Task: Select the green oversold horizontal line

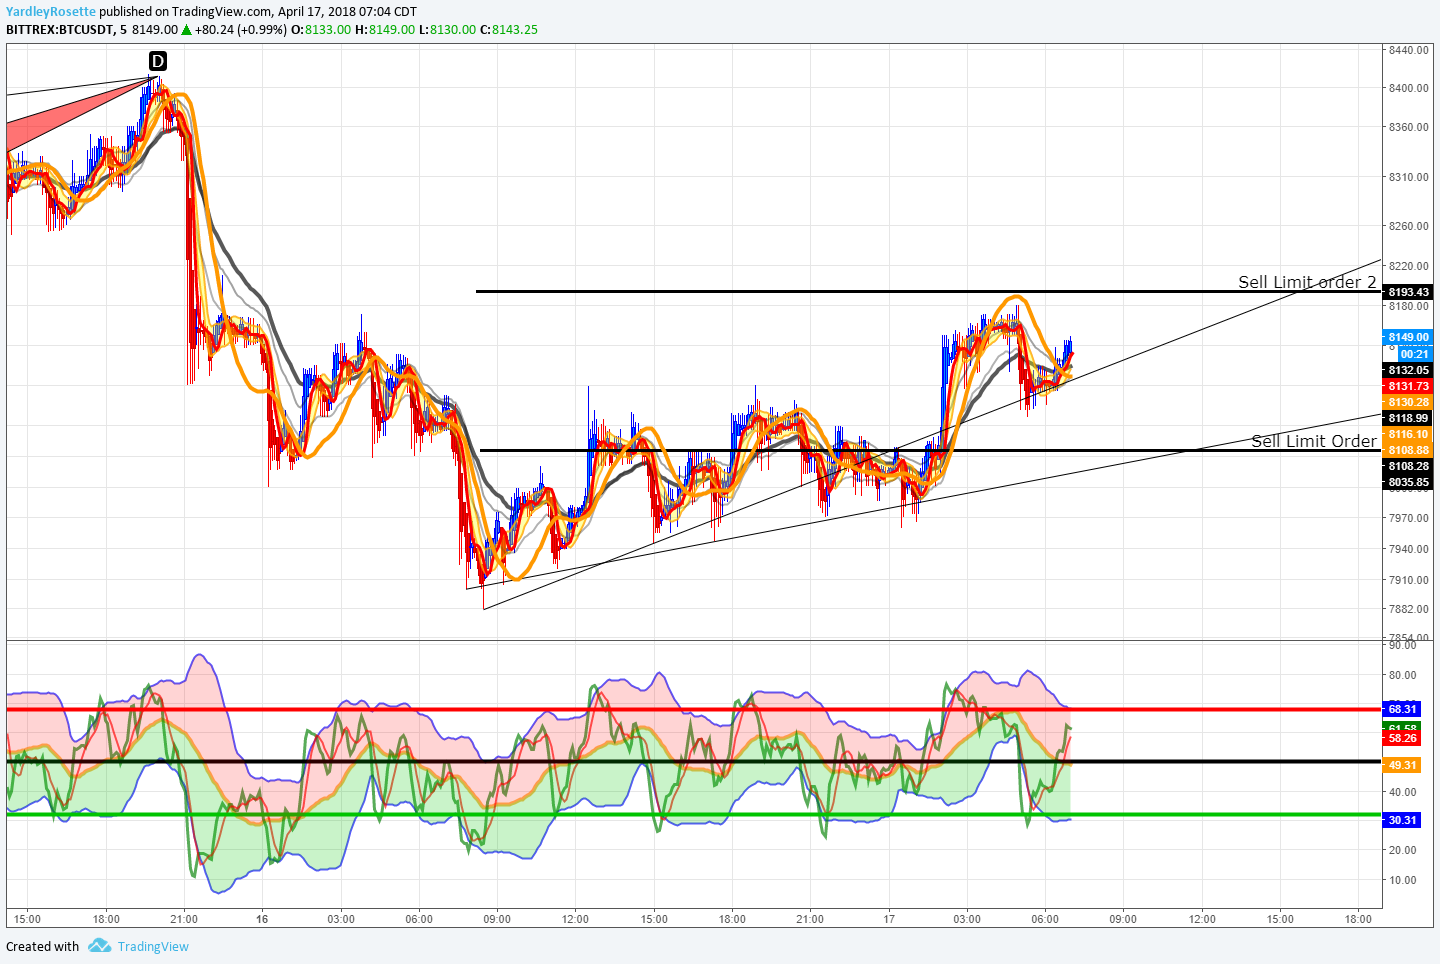Action: [694, 814]
